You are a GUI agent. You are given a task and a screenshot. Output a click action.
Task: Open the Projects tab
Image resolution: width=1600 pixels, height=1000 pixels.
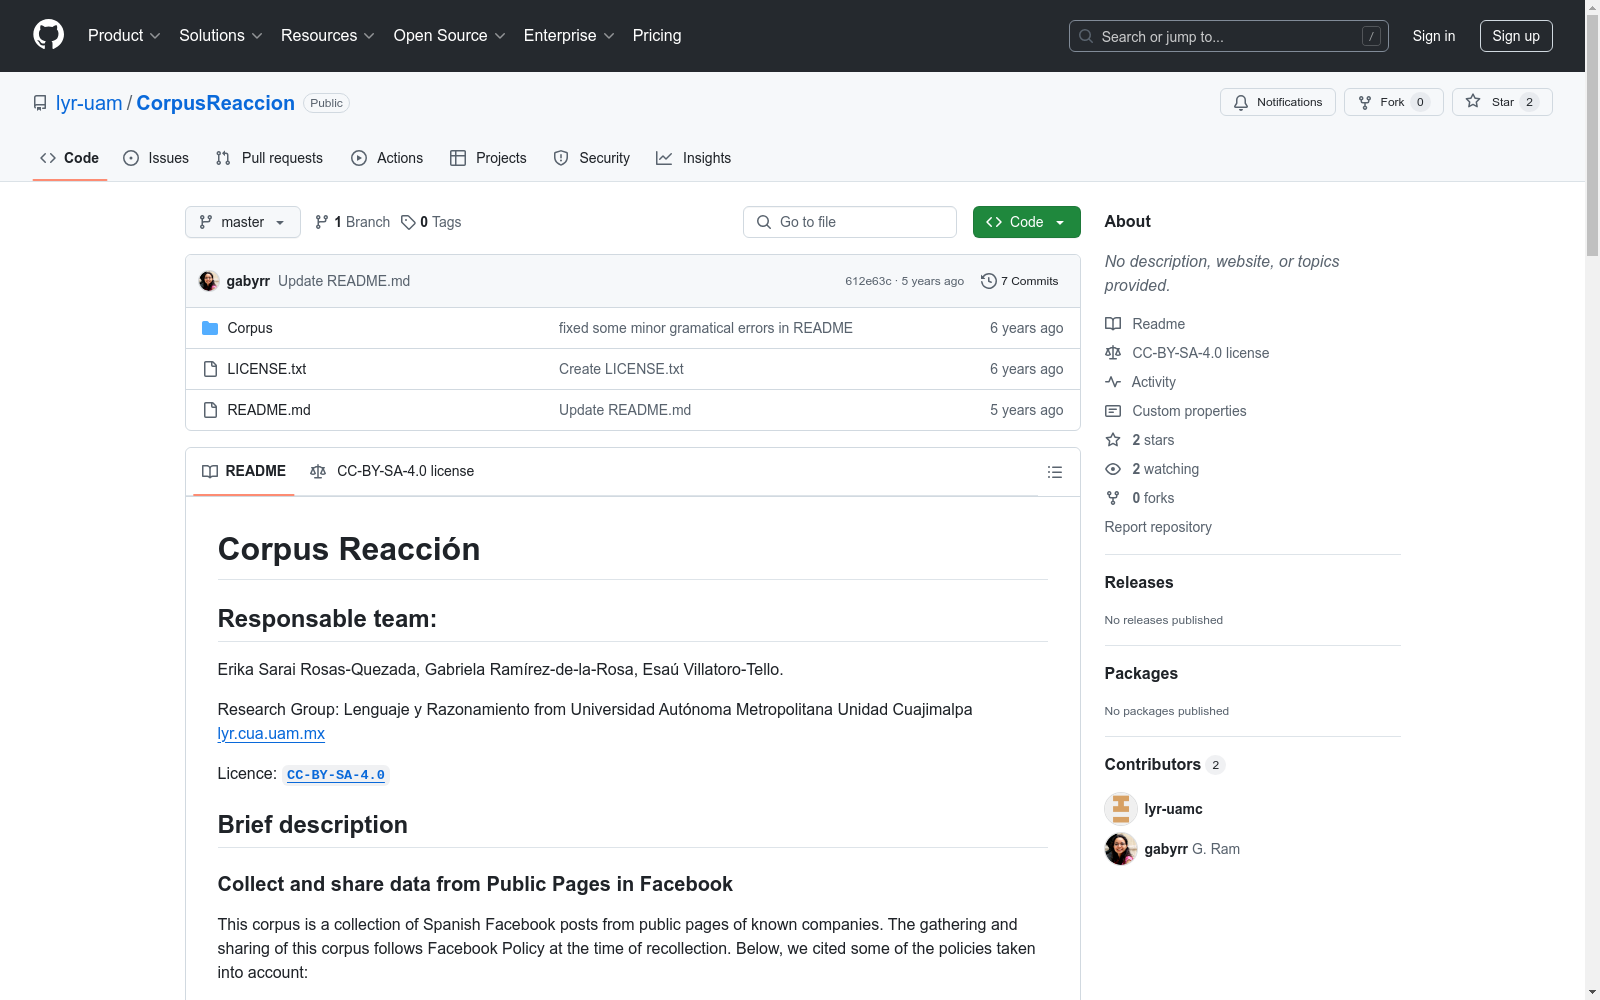[488, 158]
